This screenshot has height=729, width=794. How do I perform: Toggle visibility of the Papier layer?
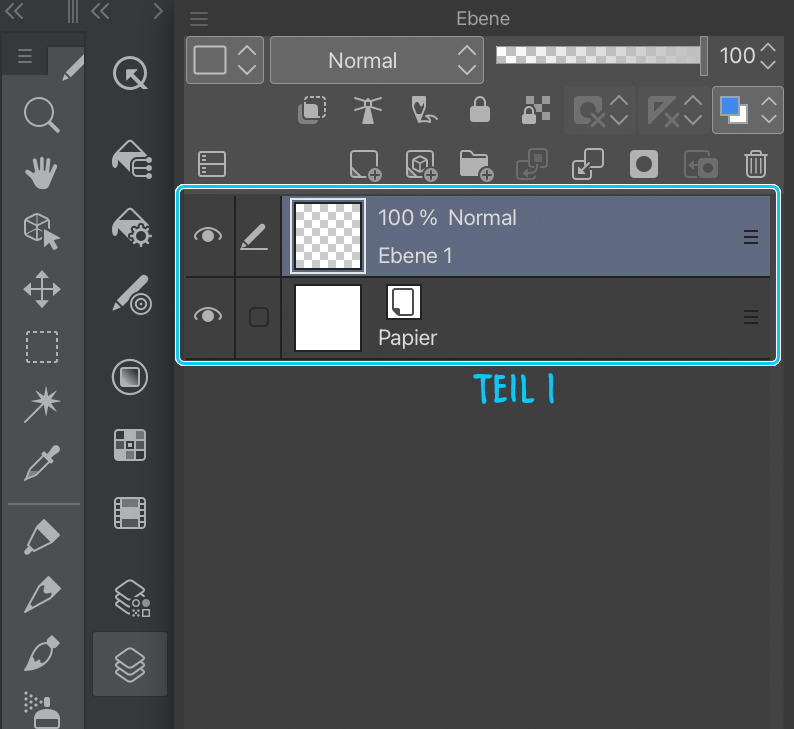(x=207, y=316)
